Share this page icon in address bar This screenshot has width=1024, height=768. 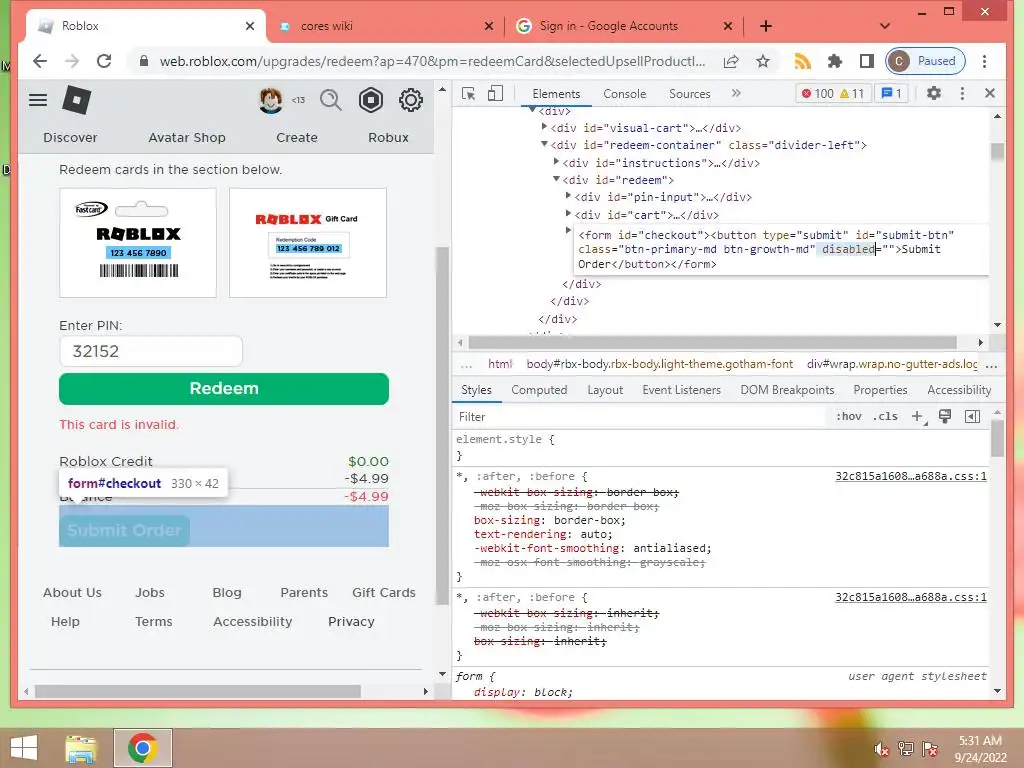[x=731, y=61]
